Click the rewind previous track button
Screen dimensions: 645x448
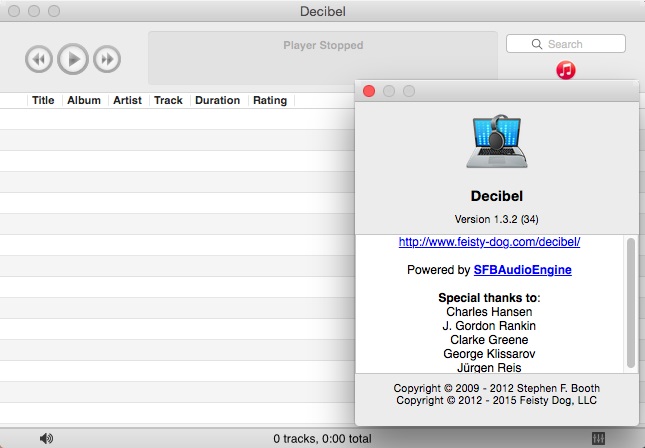39,59
